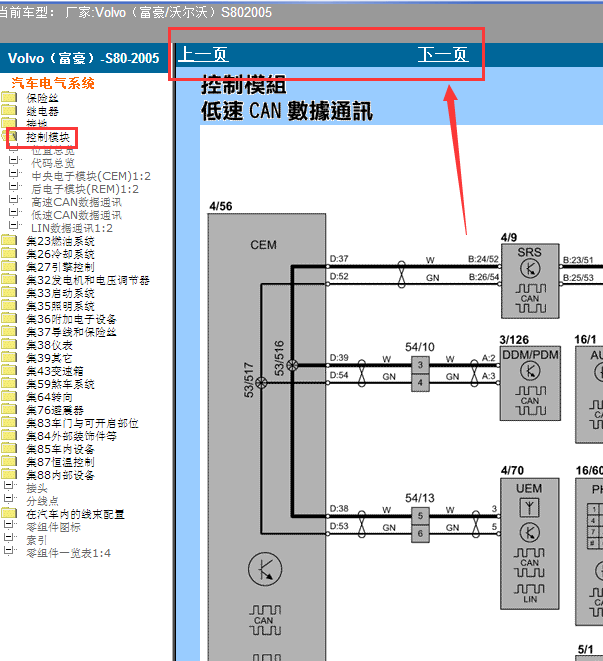This screenshot has height=661, width=603.
Task: Click splice point 53/516 symbol
Action: click(292, 365)
